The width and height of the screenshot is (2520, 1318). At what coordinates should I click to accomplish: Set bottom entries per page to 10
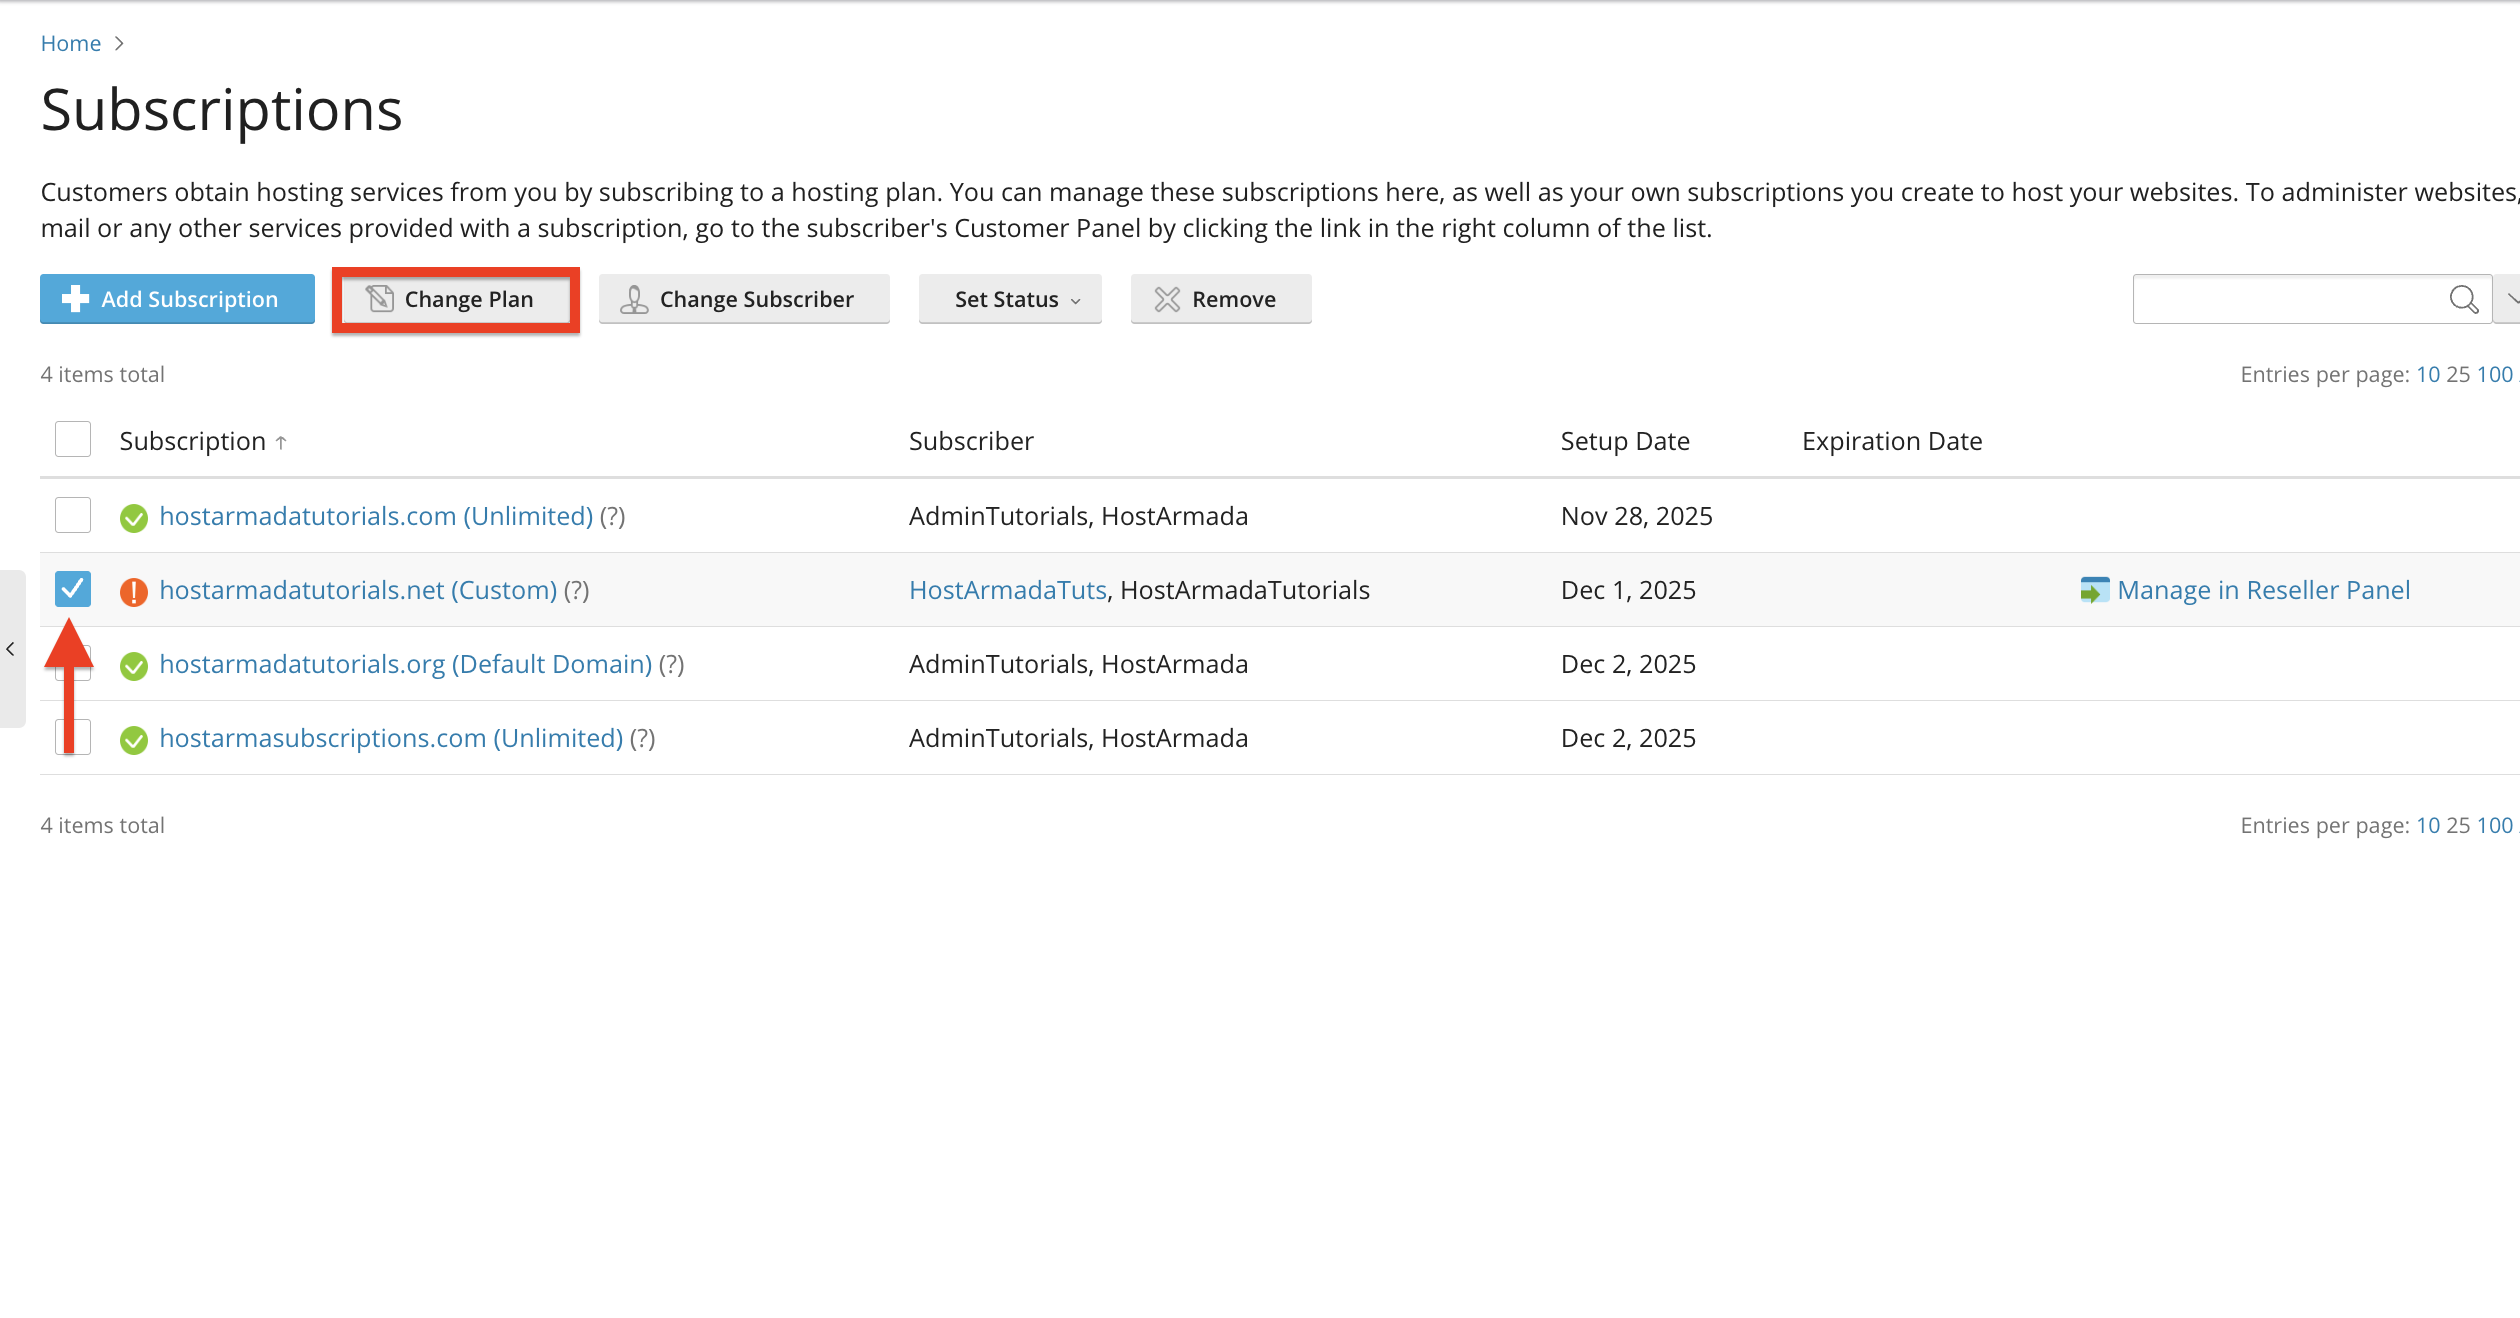[2428, 825]
